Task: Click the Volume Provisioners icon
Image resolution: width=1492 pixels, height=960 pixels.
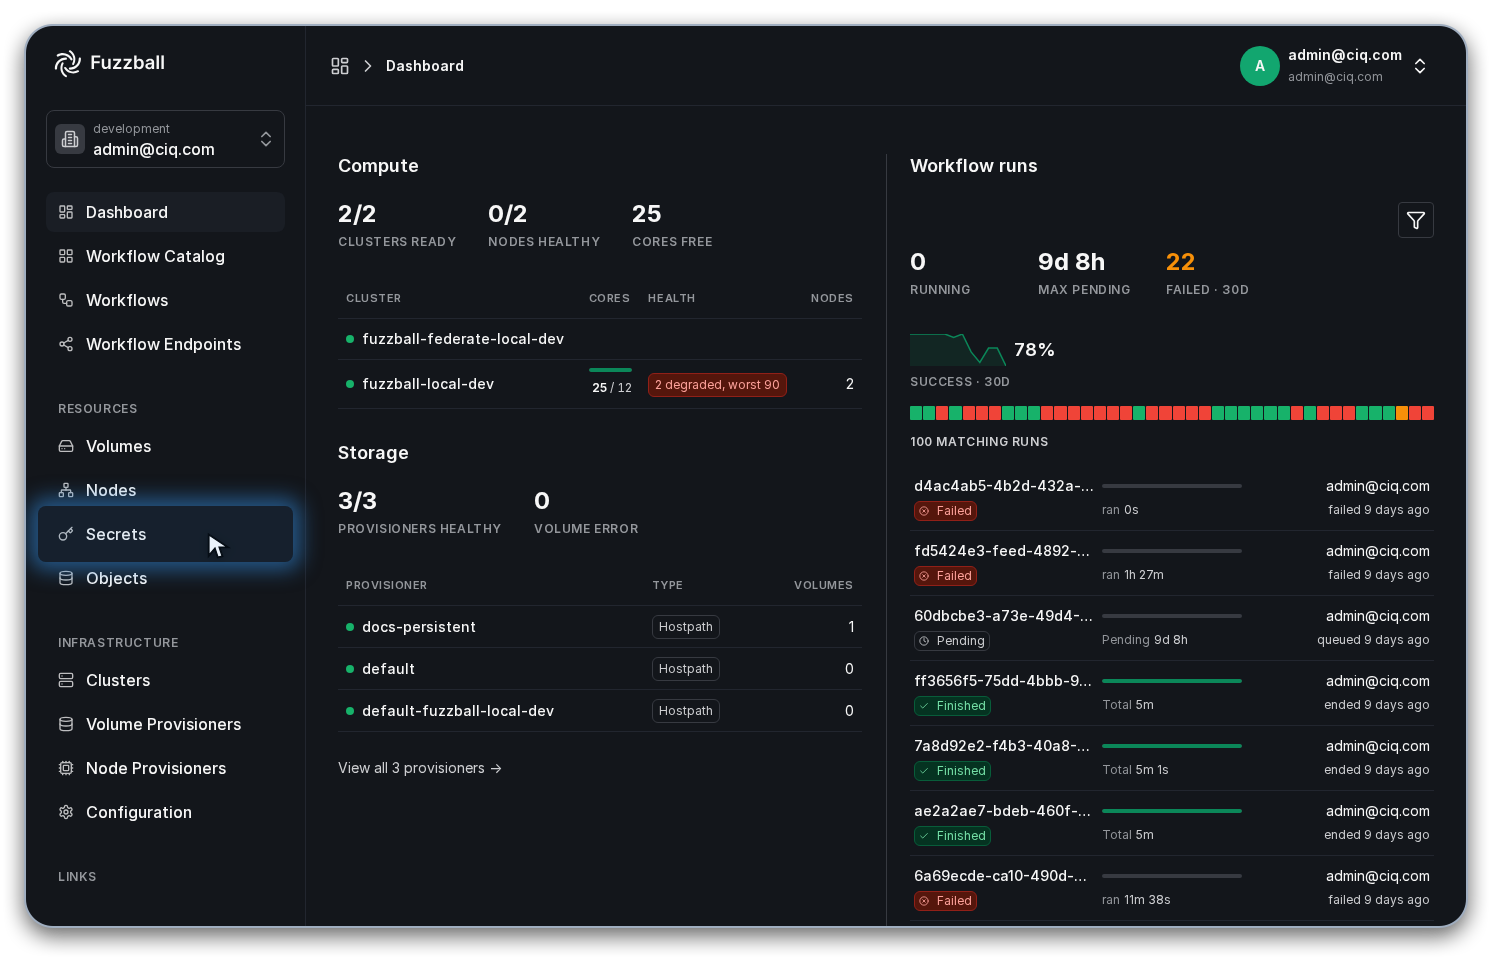Action: pyautogui.click(x=66, y=724)
